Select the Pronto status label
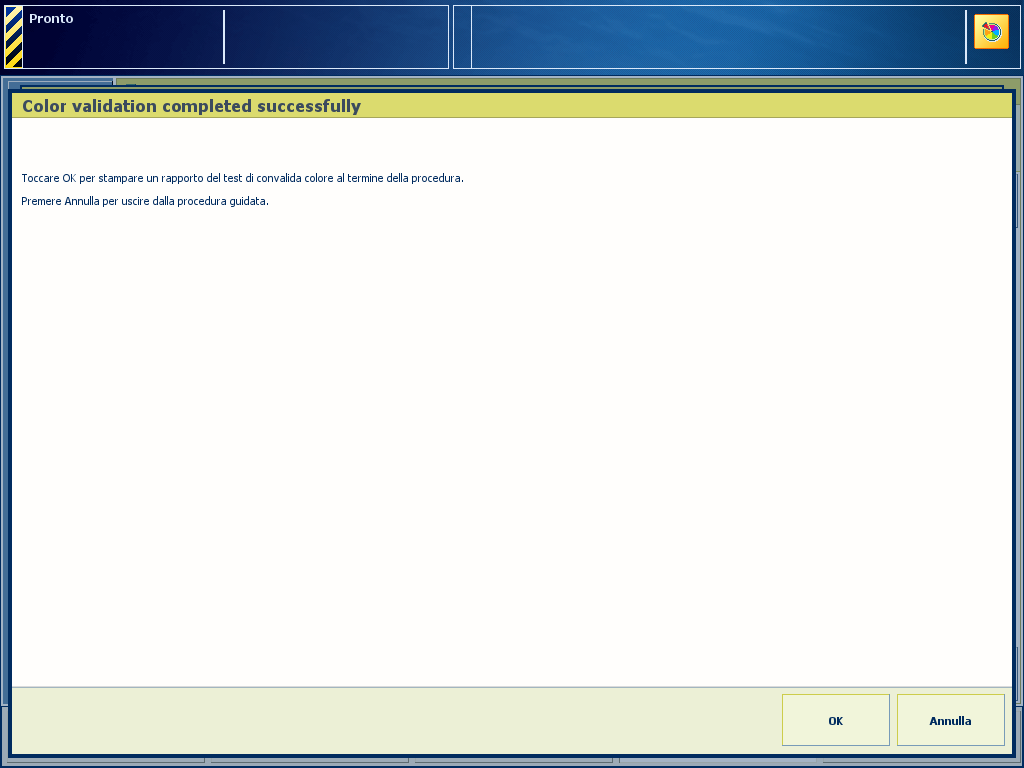Screen dimensions: 1024x768 pyautogui.click(x=51, y=18)
